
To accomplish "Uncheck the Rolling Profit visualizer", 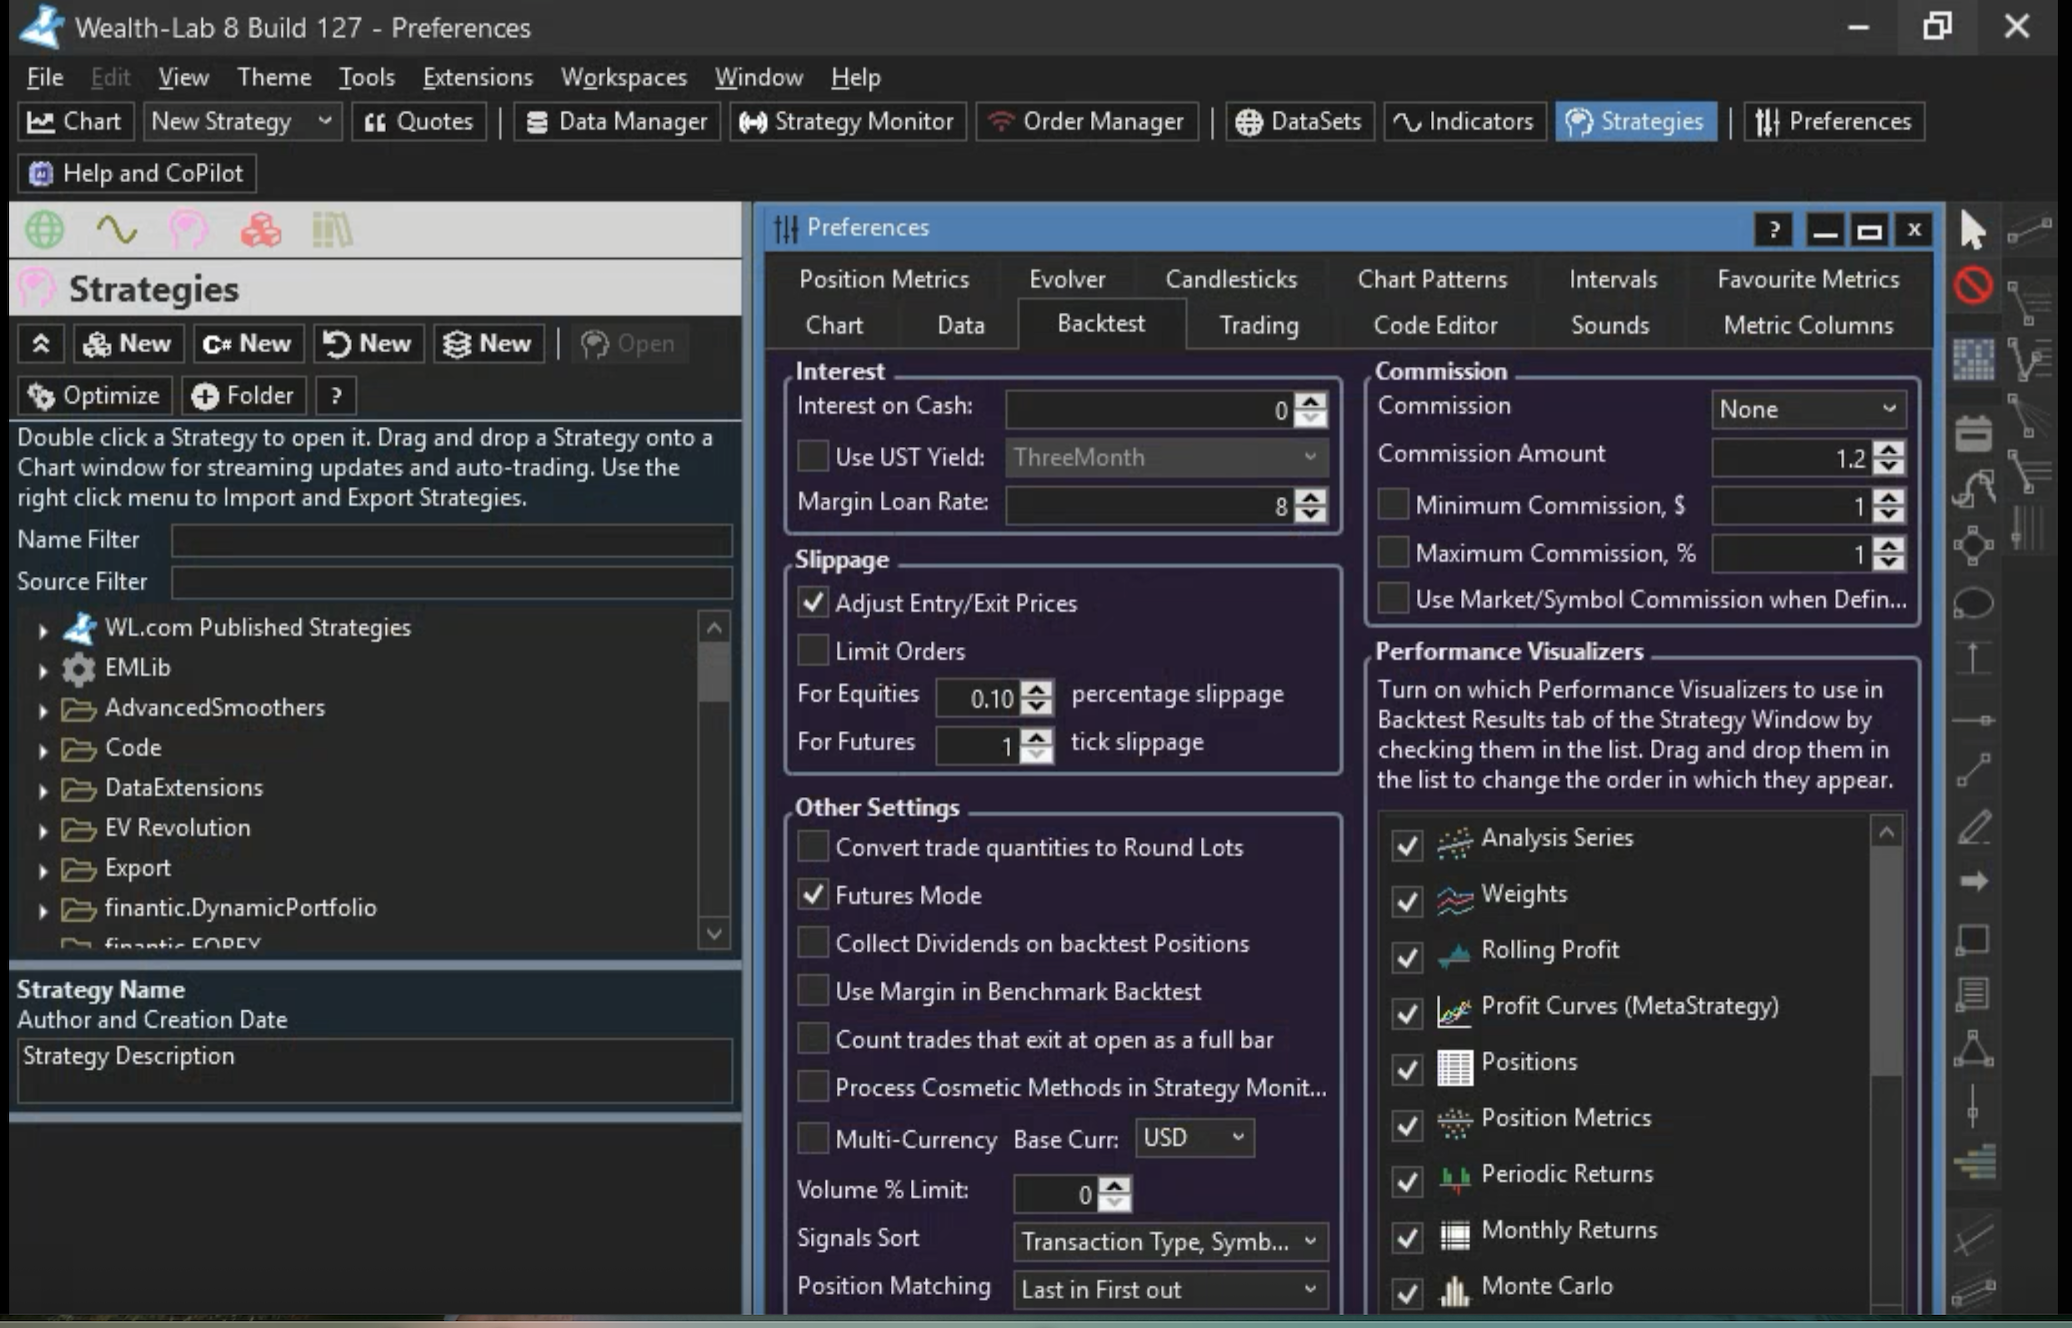I will pos(1407,957).
